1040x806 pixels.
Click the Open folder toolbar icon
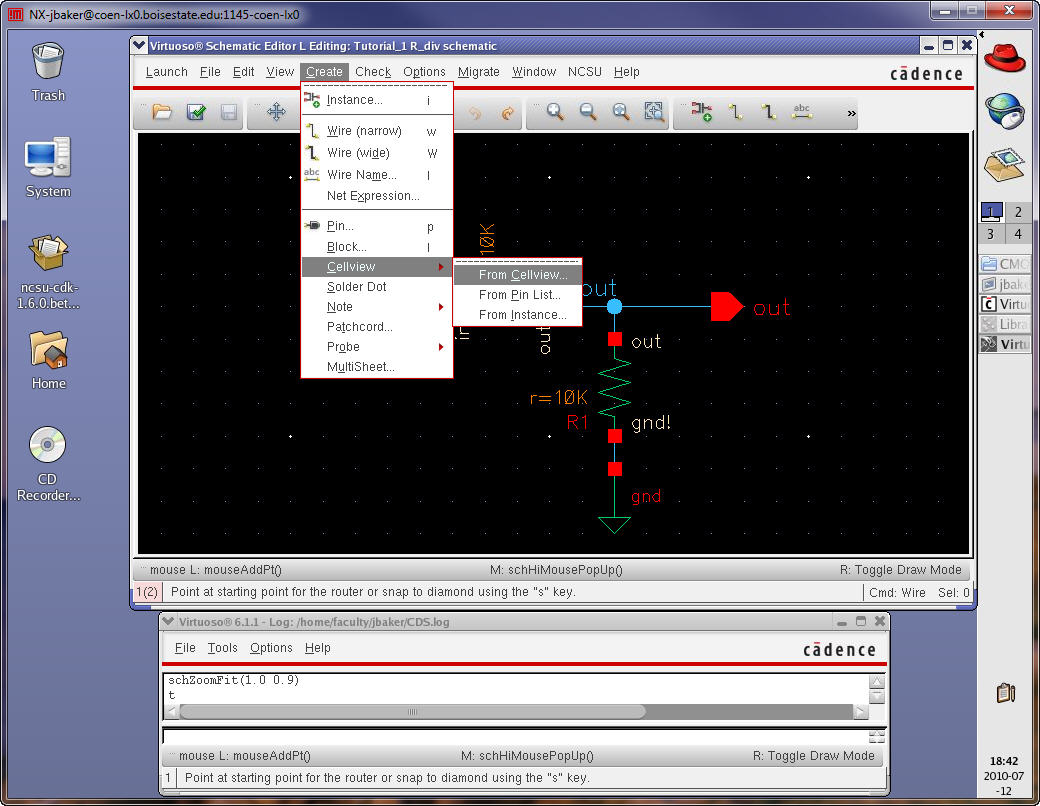point(162,113)
